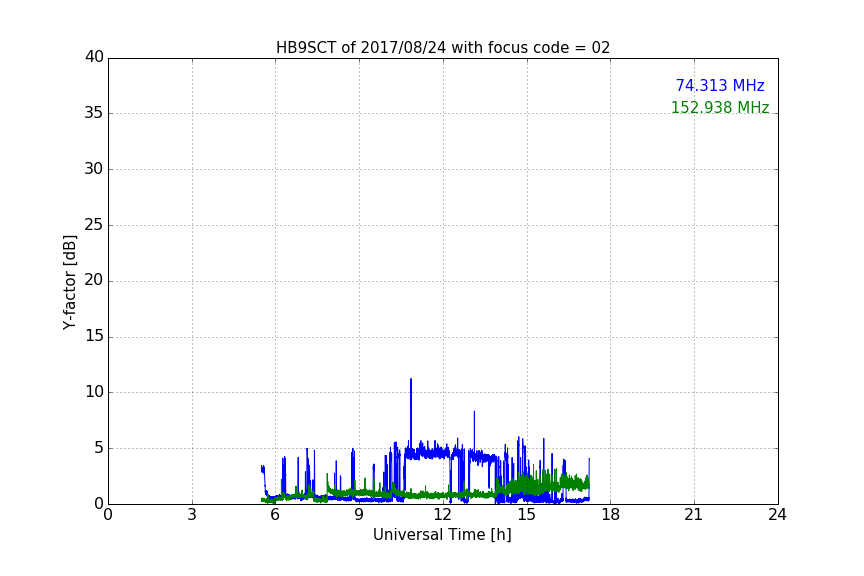This screenshot has height=576, width=864.
Task: Click x-axis tick label 6
Action: point(275,515)
